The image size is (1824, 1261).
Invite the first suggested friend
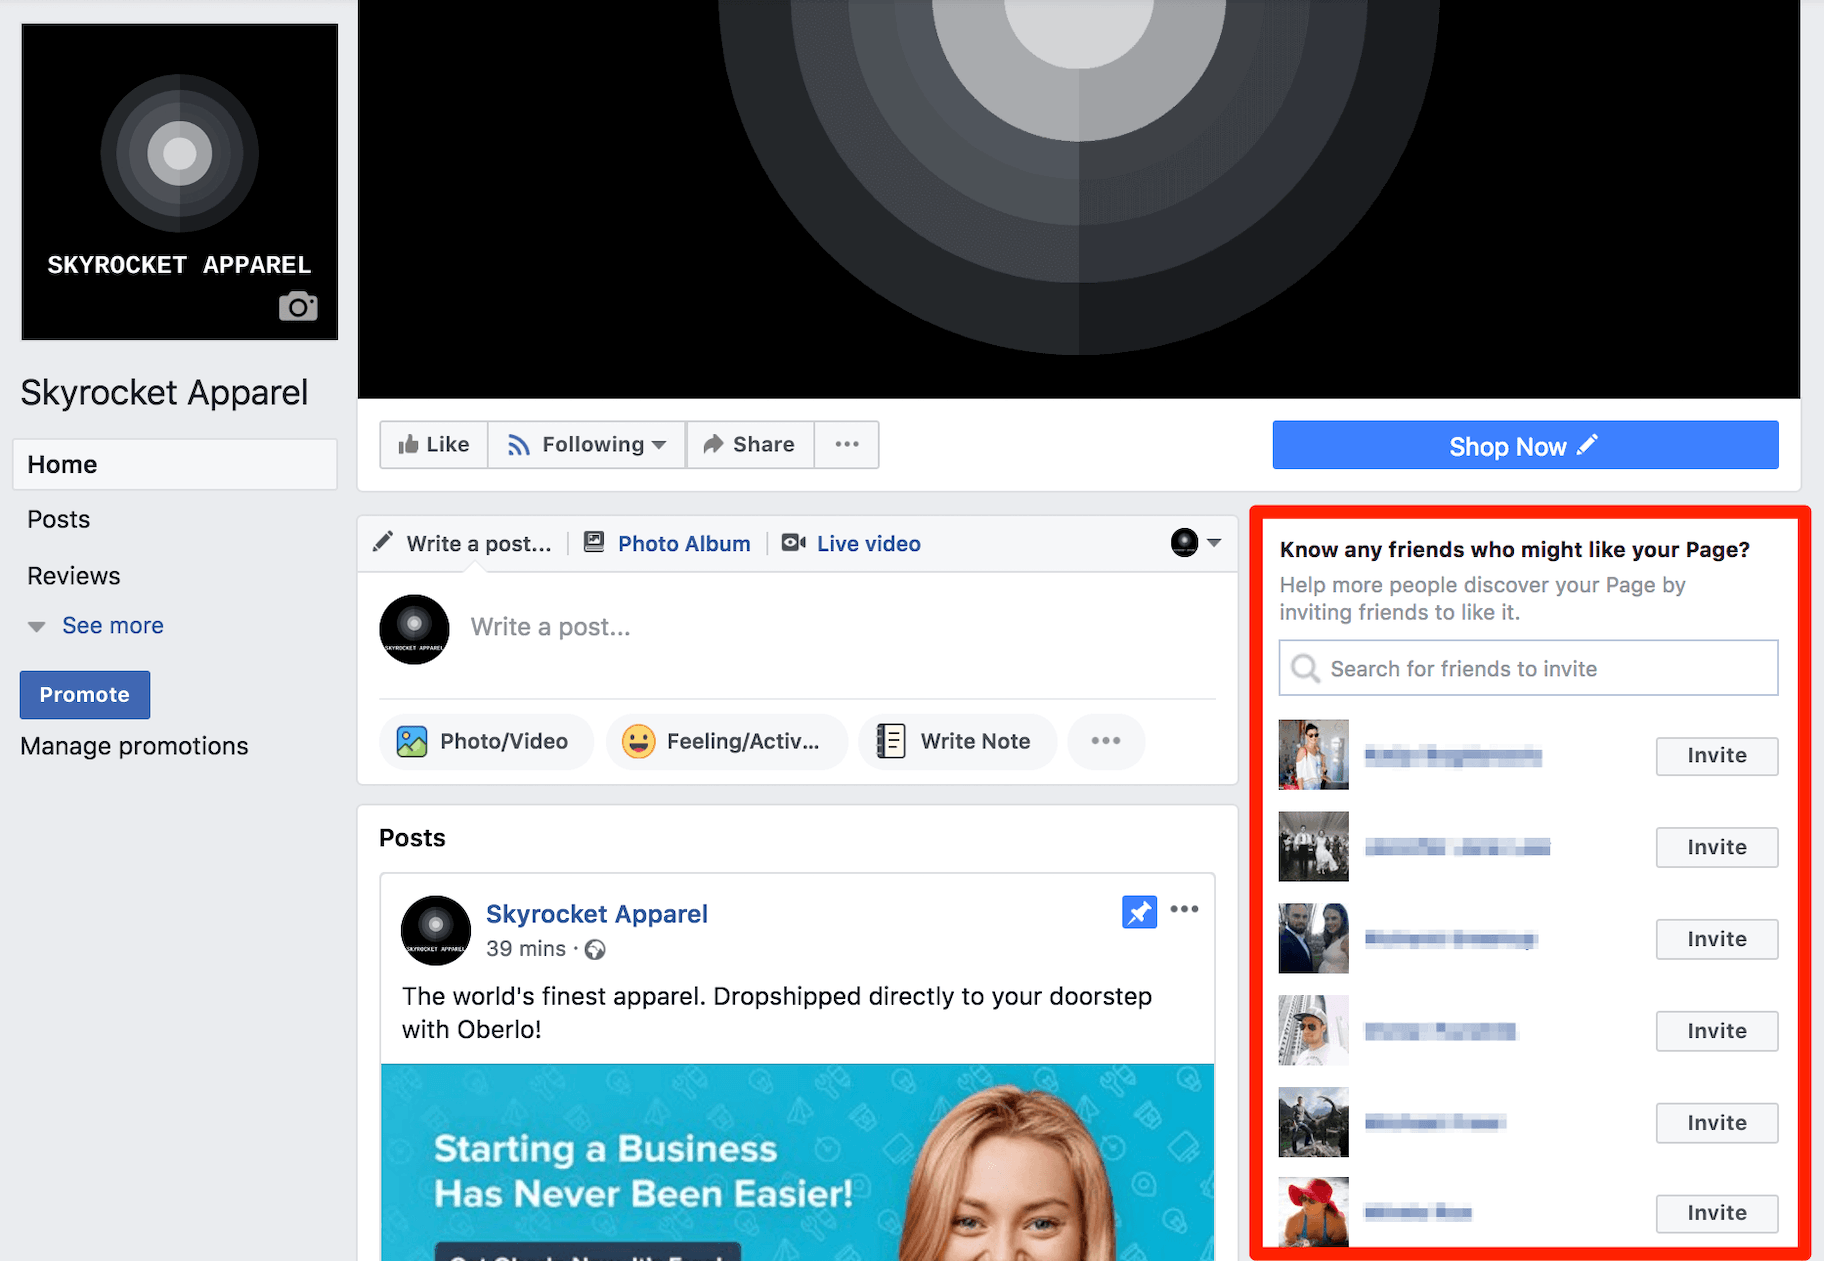click(1716, 756)
